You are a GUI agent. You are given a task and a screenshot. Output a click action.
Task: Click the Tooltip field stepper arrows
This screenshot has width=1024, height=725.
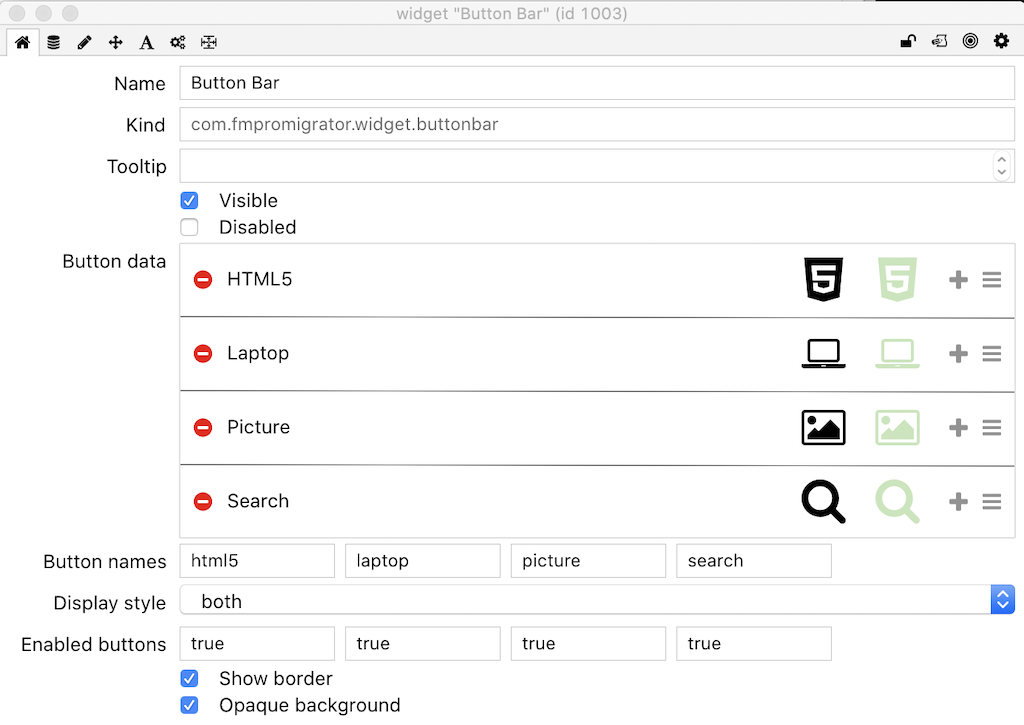1001,166
